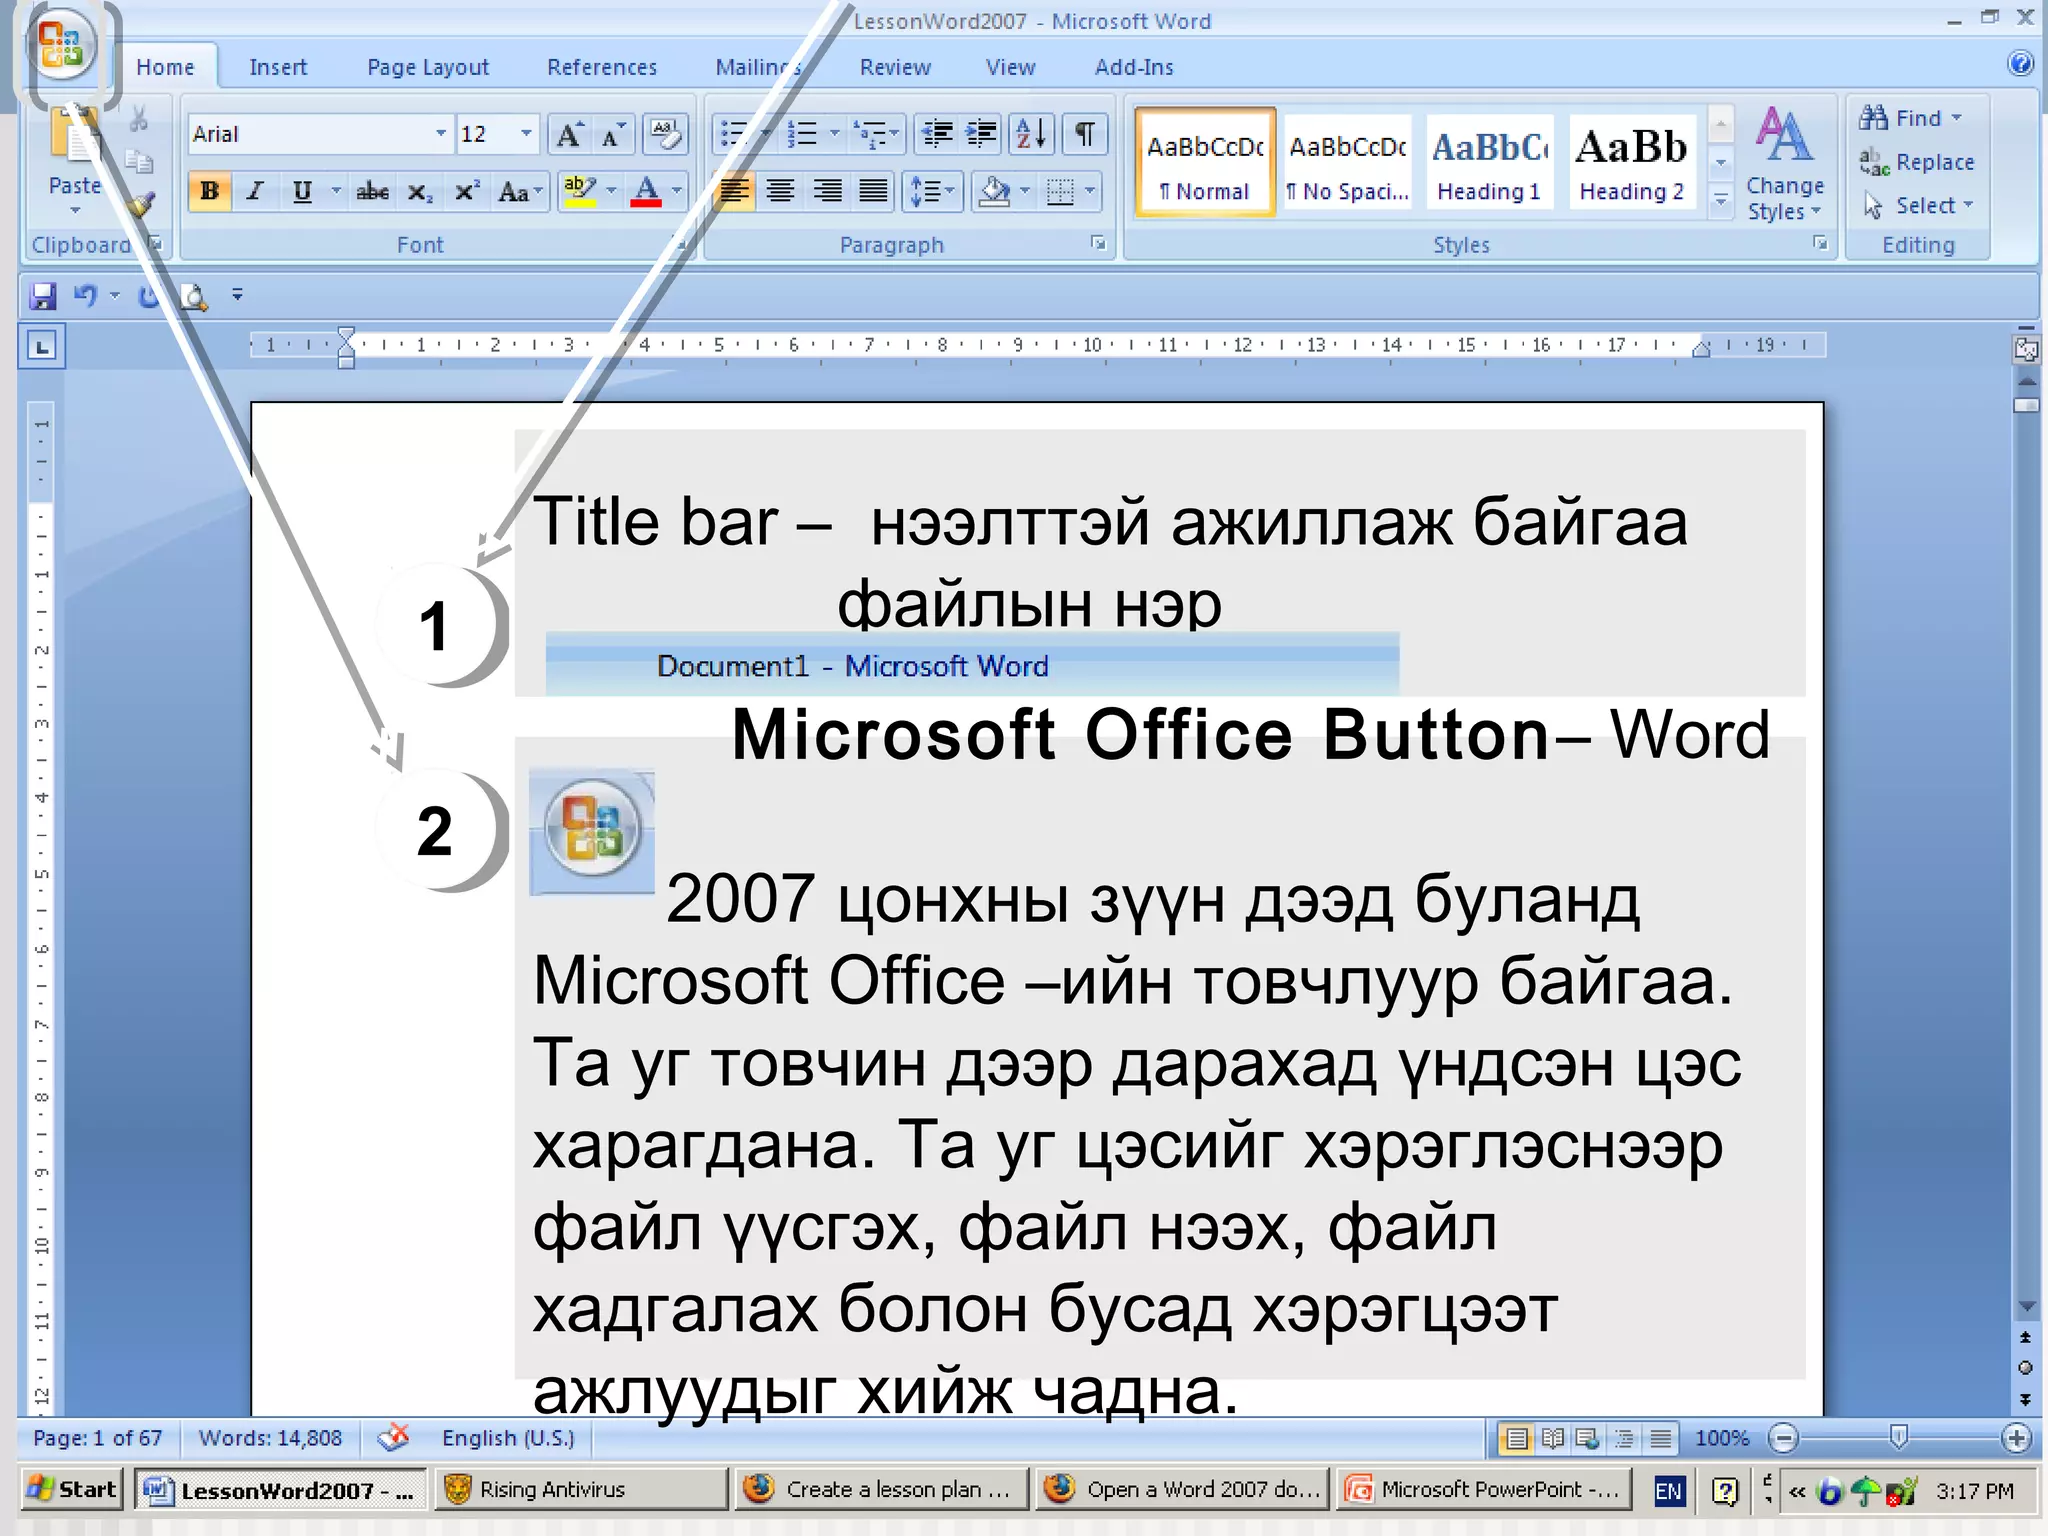
Task: Switch to Draft view
Action: pos(1660,1439)
